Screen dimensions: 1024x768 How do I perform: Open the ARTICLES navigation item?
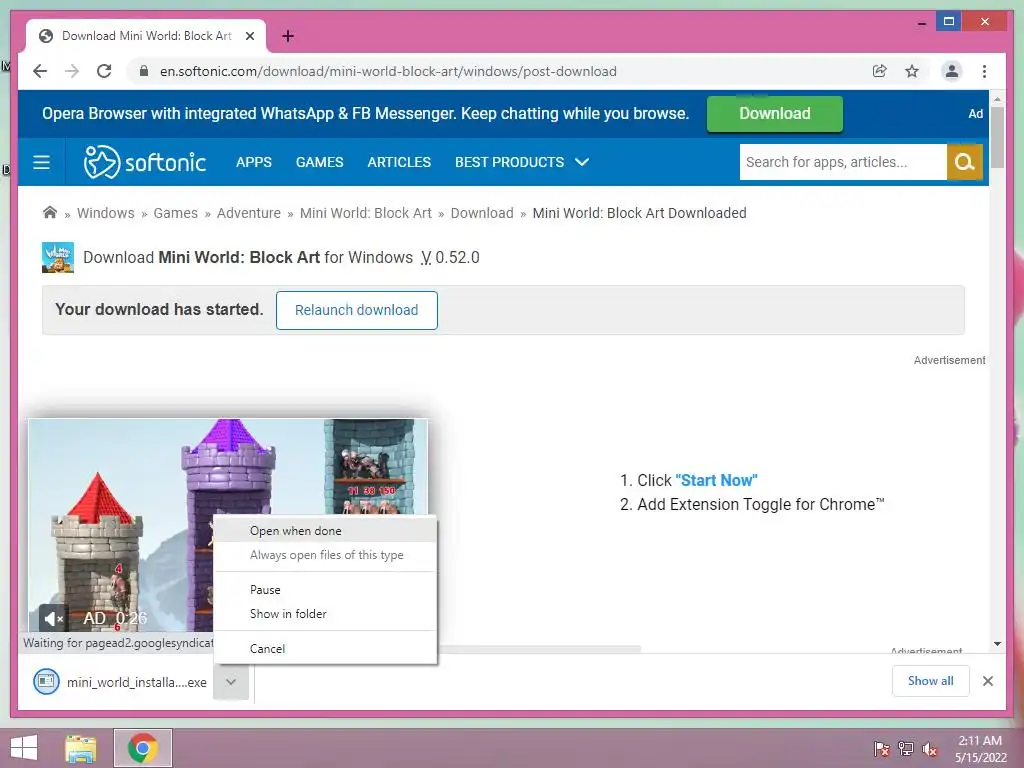(x=399, y=162)
